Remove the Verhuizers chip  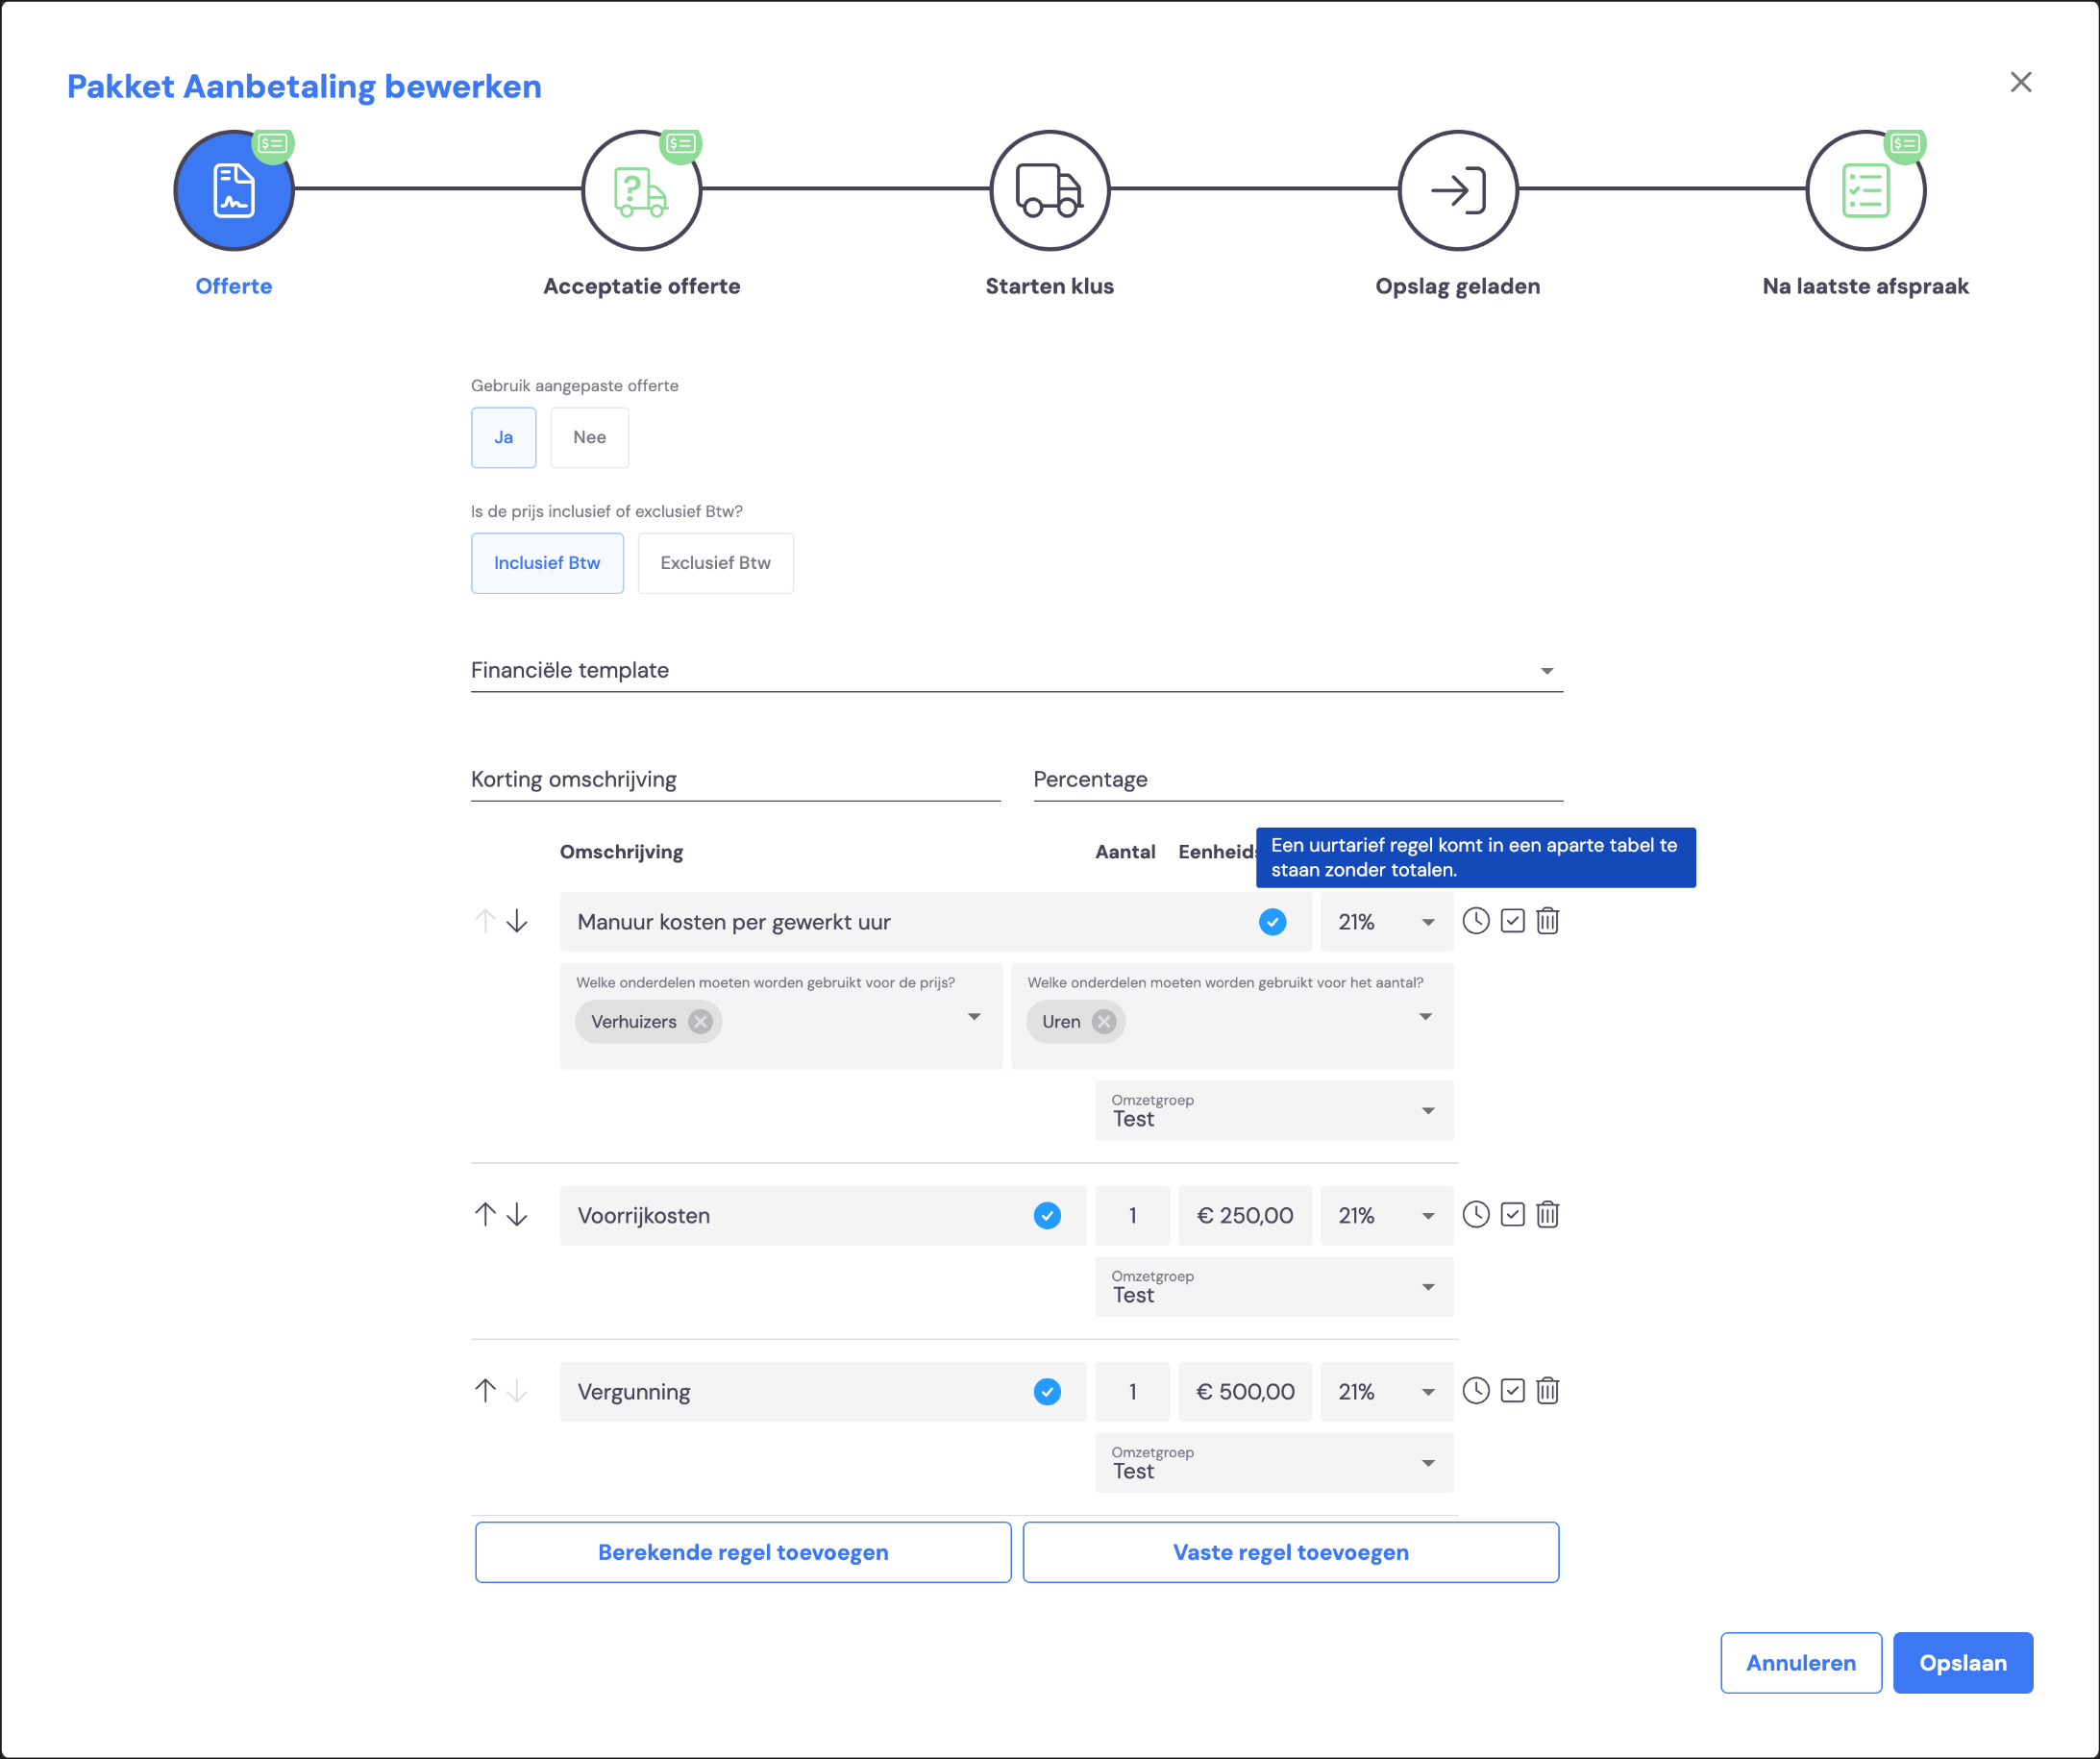click(701, 1022)
